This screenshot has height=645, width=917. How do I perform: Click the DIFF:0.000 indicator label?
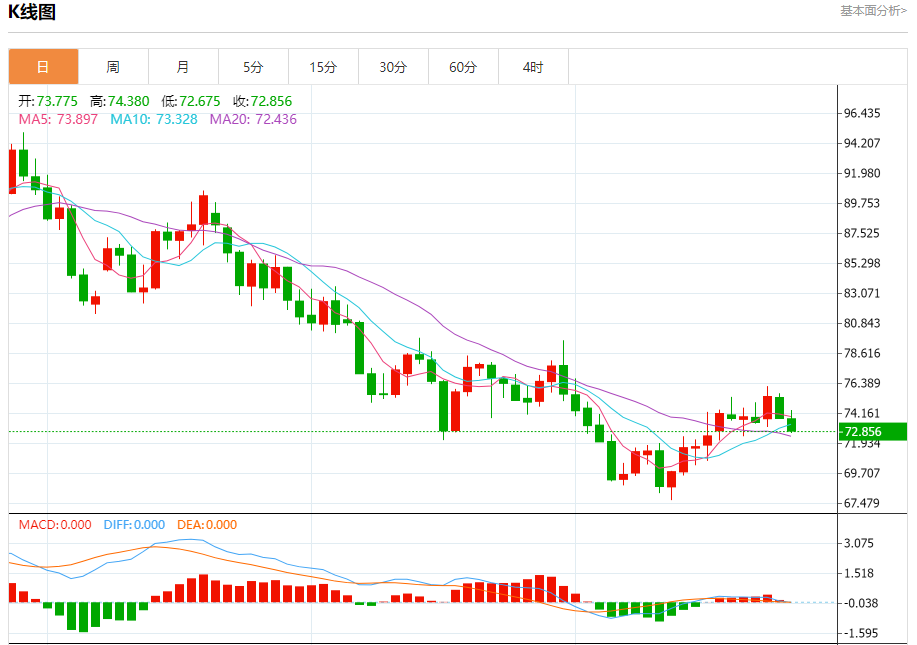pos(134,525)
